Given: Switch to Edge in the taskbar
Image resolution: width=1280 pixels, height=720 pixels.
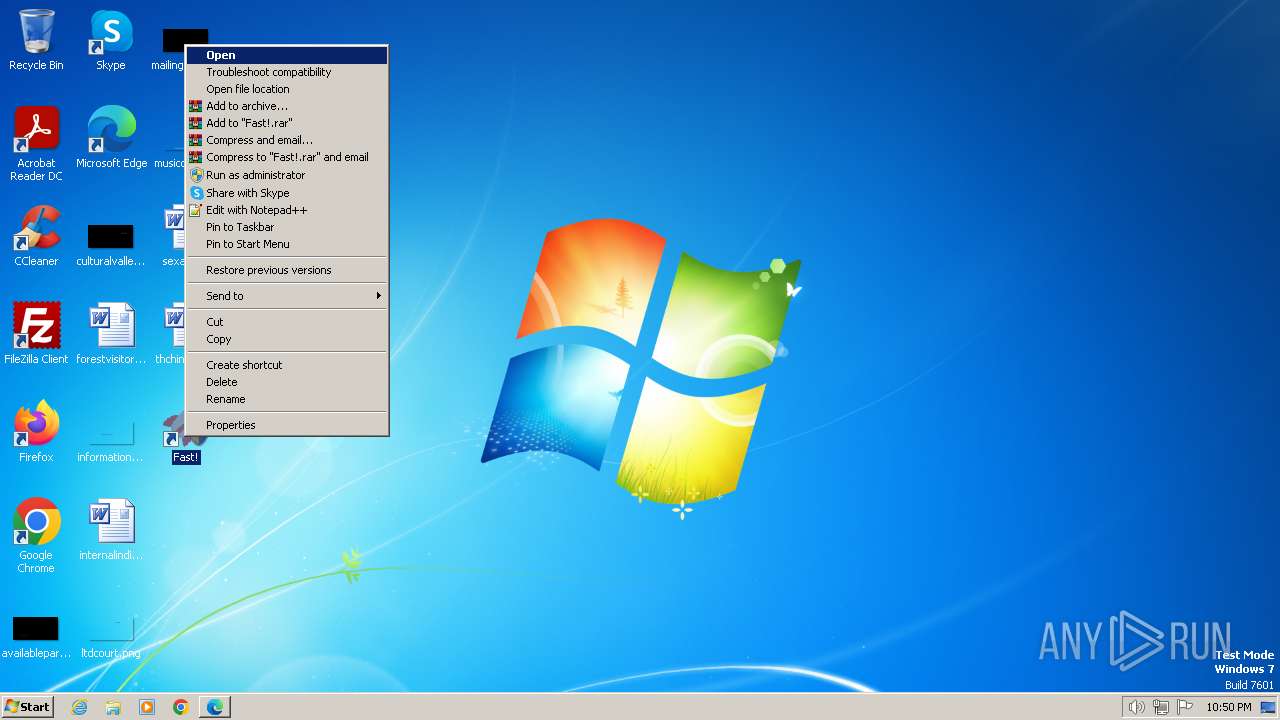Looking at the screenshot, I should [x=215, y=707].
